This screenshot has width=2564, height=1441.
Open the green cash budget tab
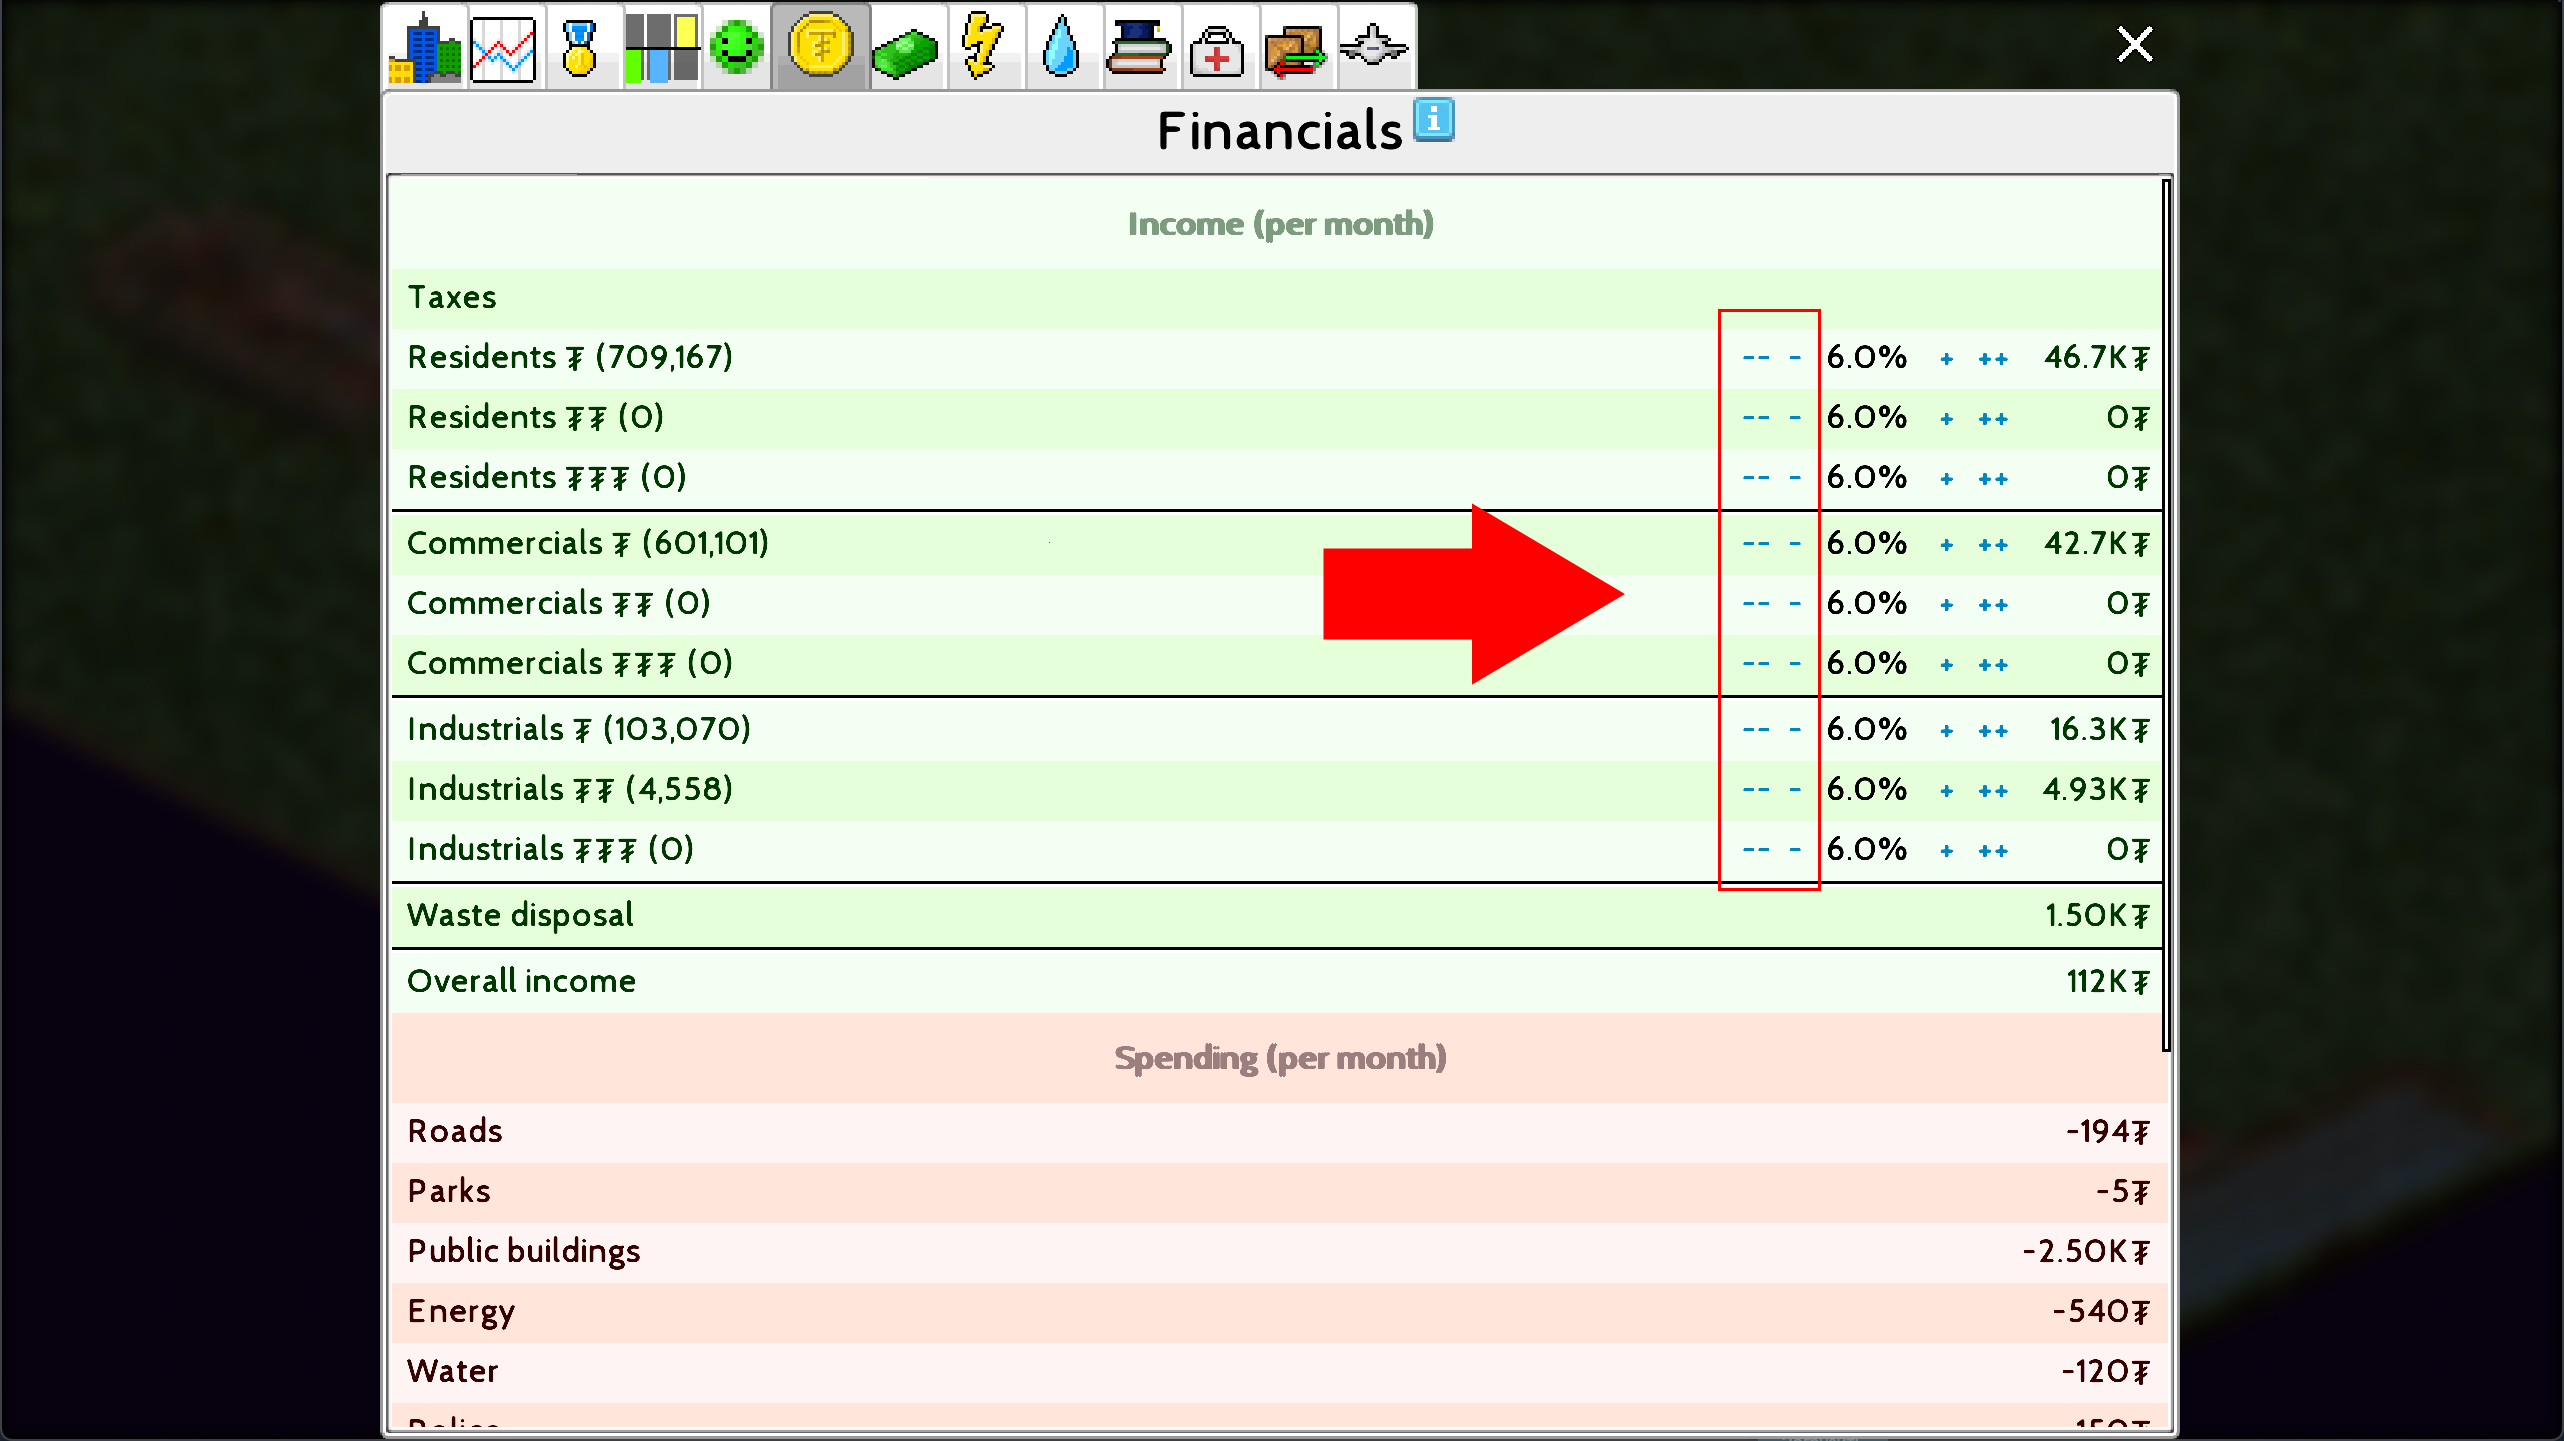[x=904, y=47]
